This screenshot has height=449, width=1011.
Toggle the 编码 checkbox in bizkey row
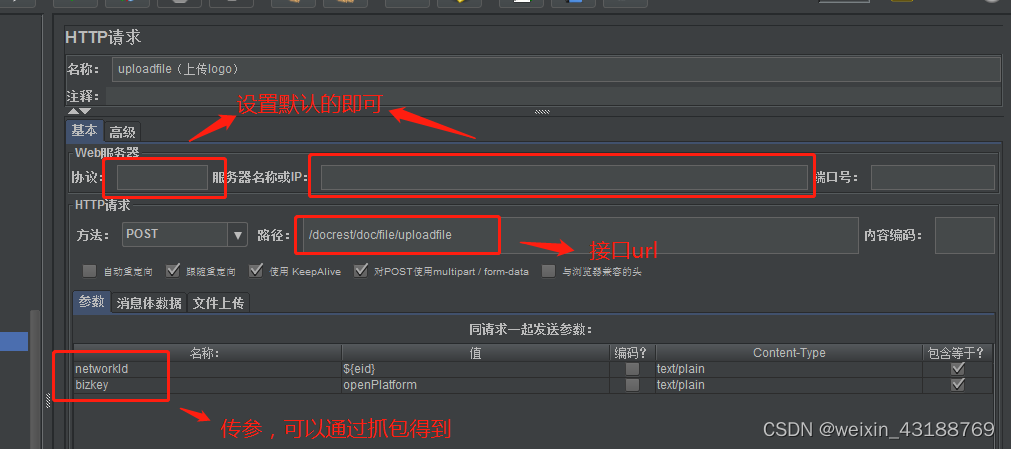click(x=633, y=385)
